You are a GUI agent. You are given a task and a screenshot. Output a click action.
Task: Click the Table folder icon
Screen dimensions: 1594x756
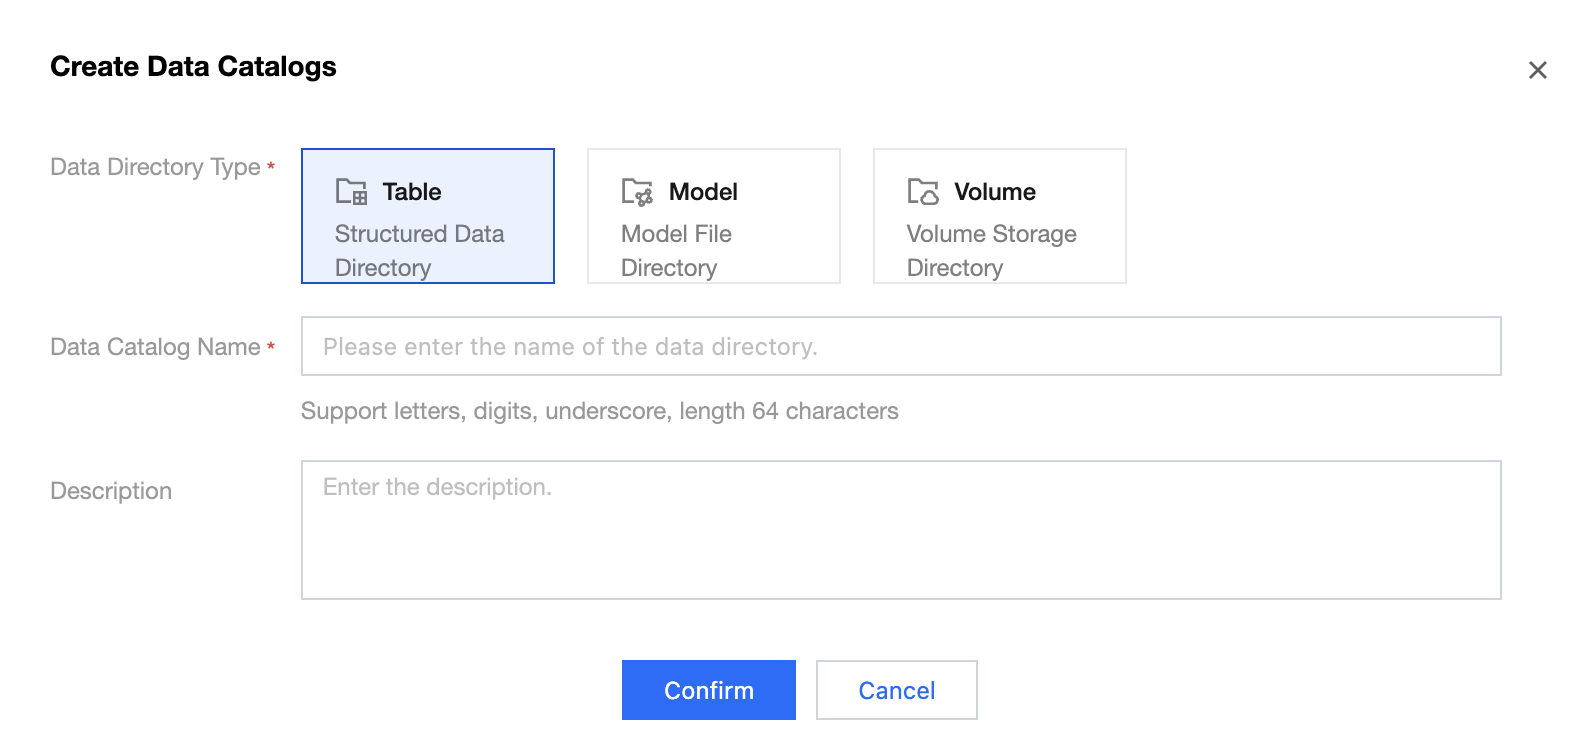tap(351, 191)
